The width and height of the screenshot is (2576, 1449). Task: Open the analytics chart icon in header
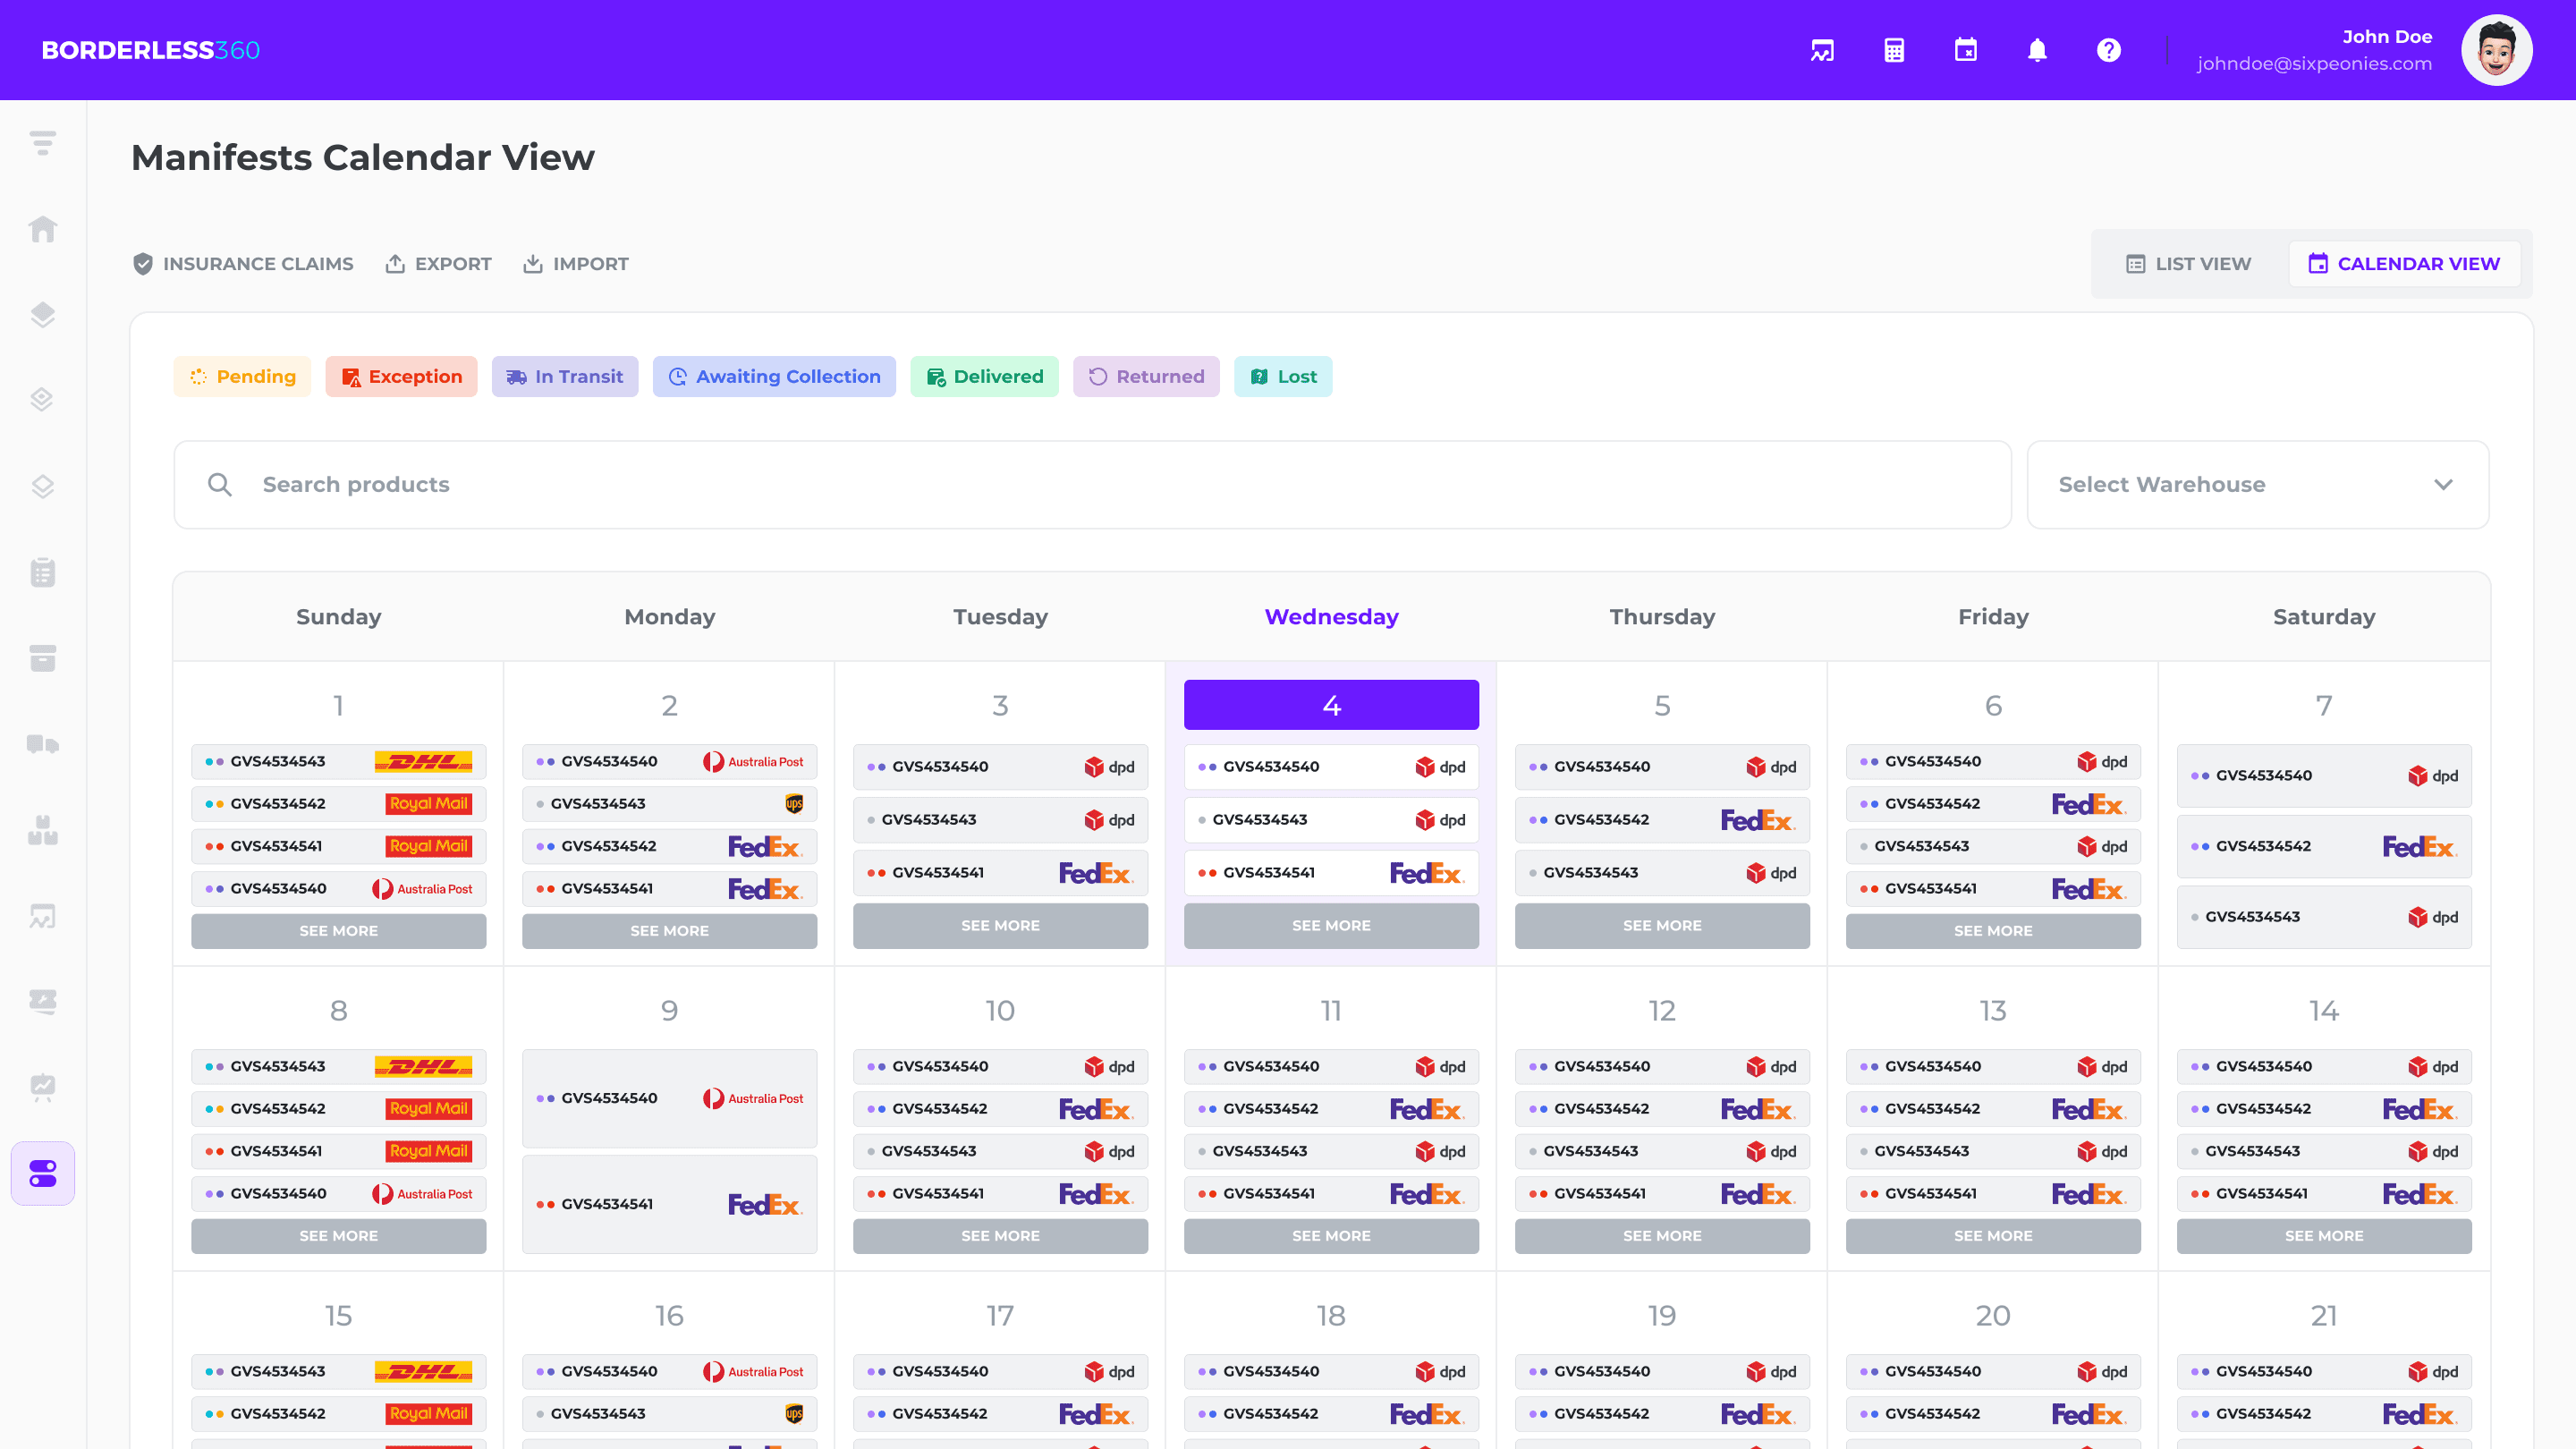[1822, 50]
